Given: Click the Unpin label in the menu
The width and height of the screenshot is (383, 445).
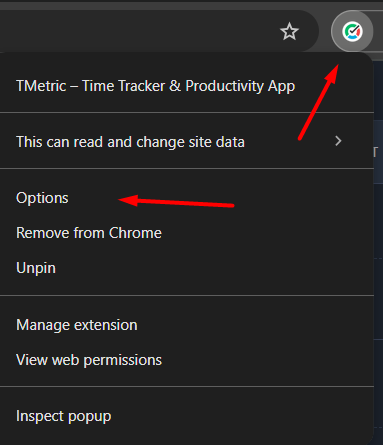Looking at the screenshot, I should pyautogui.click(x=36, y=268).
